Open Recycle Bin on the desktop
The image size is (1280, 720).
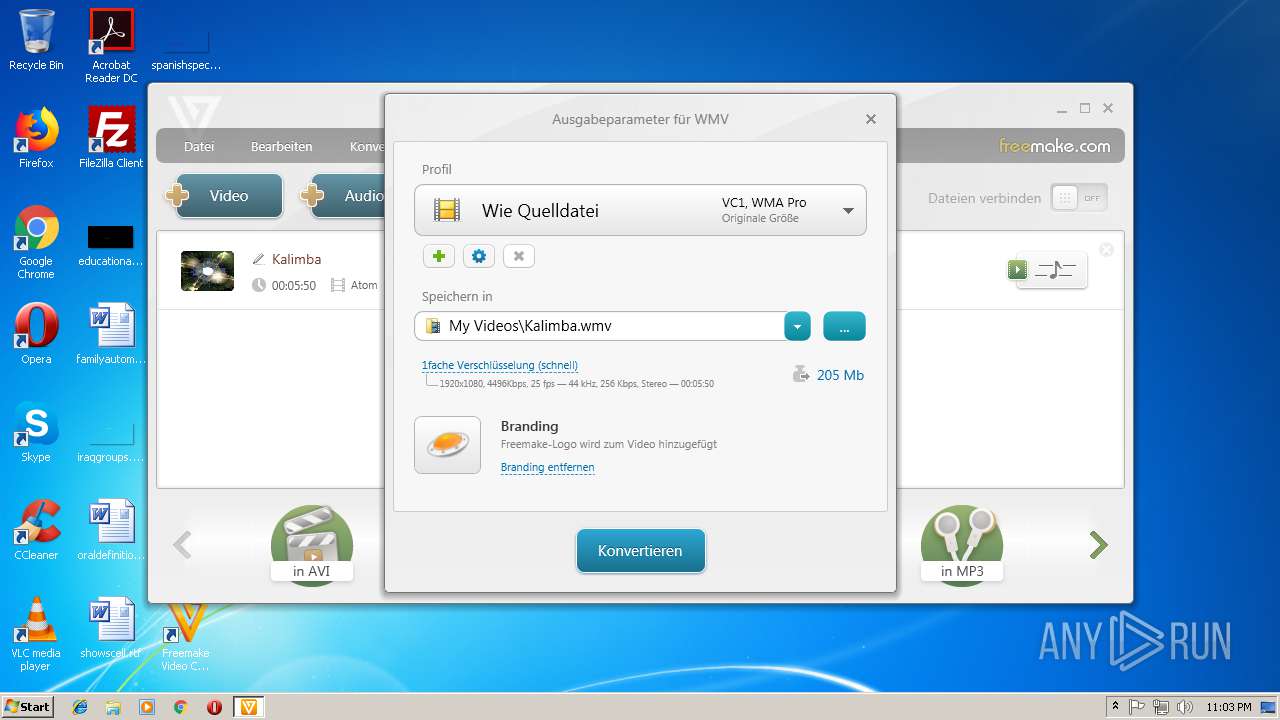(36, 40)
